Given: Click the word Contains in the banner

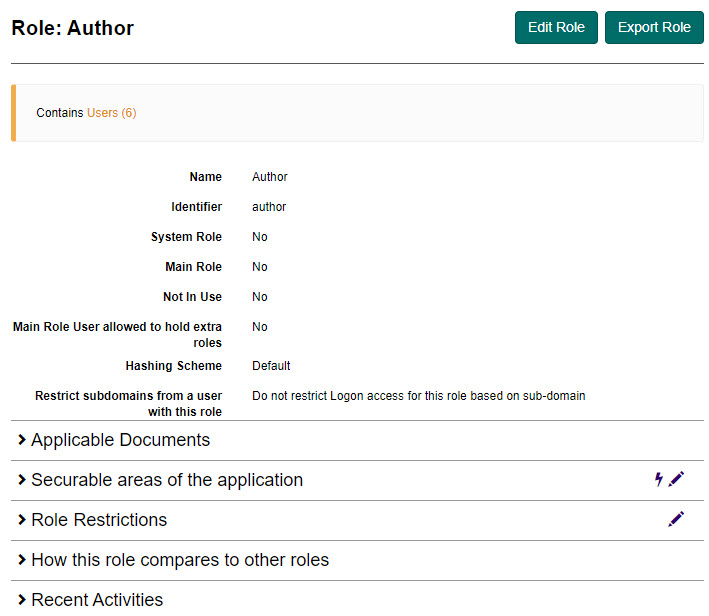Looking at the screenshot, I should pyautogui.click(x=60, y=113).
